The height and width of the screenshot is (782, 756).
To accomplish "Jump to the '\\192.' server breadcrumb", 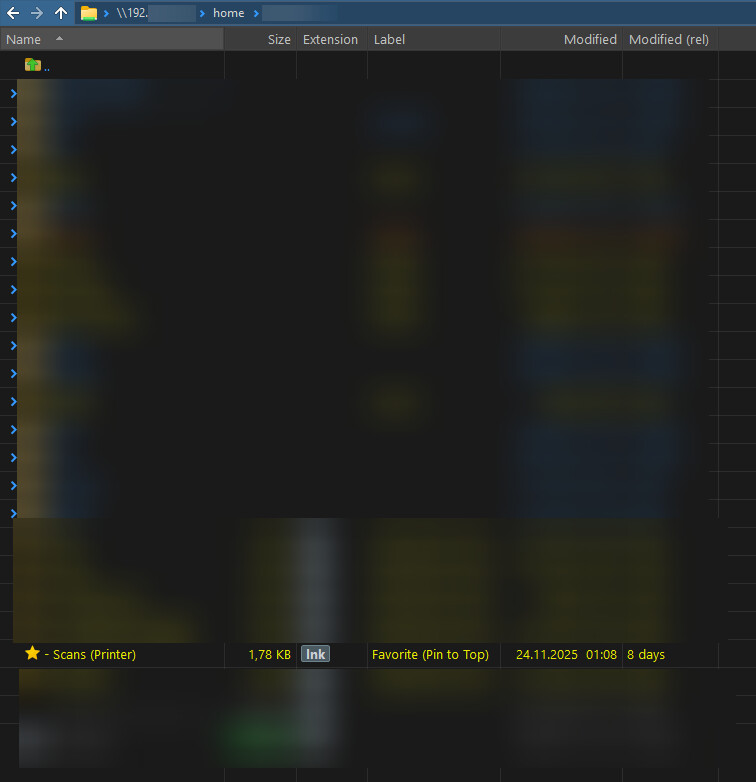I will click(131, 13).
